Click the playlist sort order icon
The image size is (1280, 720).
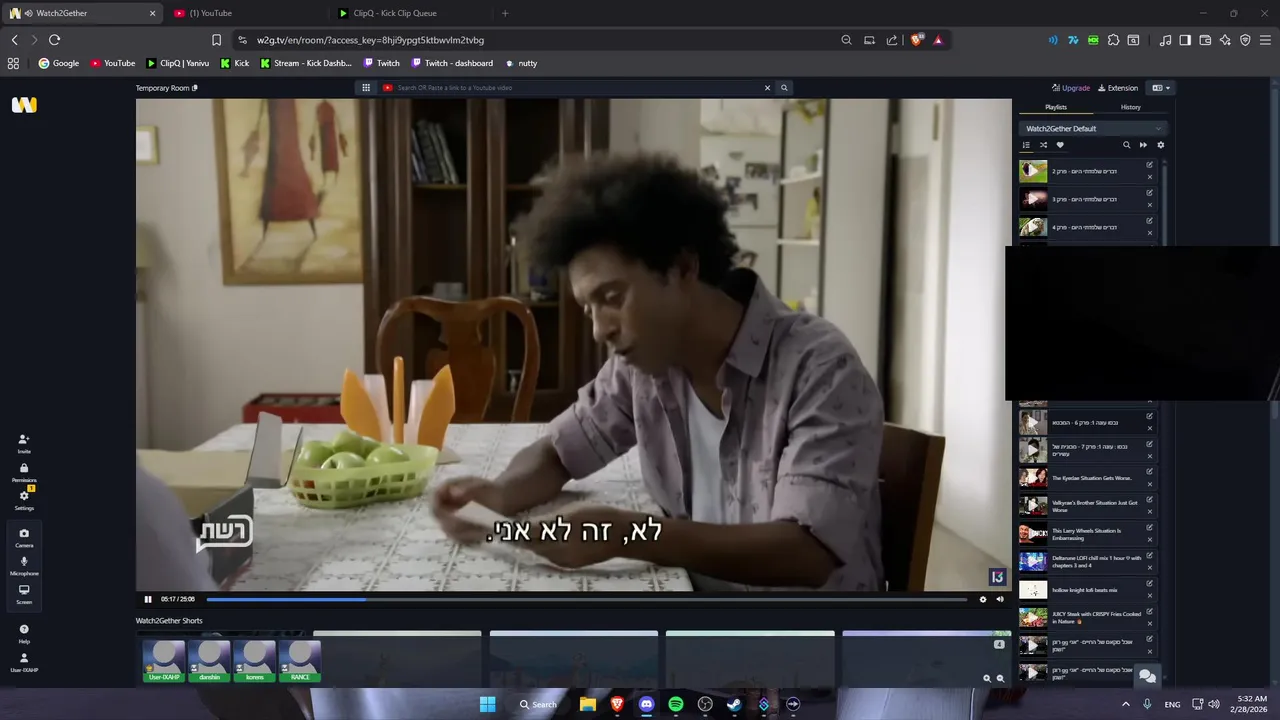pyautogui.click(x=1026, y=145)
